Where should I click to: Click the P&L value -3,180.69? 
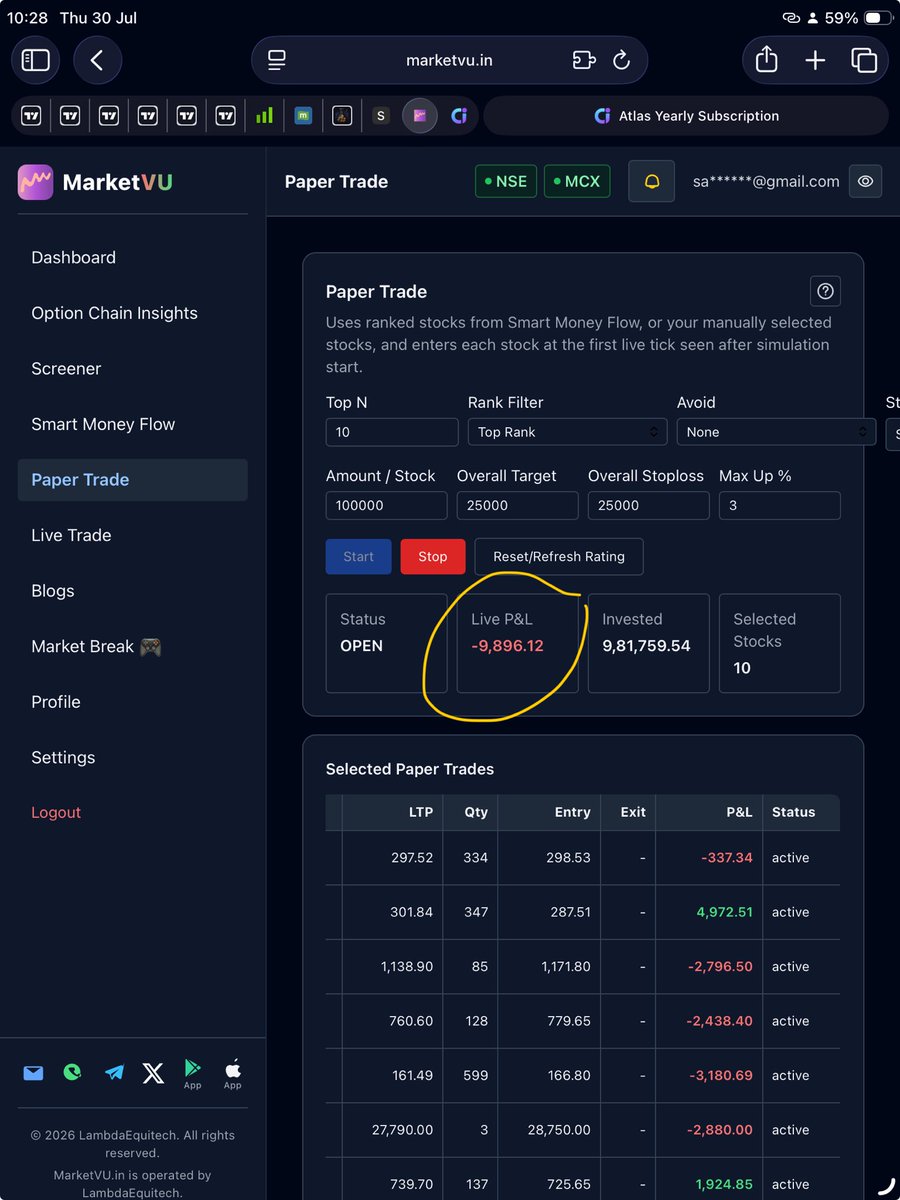tap(720, 1075)
